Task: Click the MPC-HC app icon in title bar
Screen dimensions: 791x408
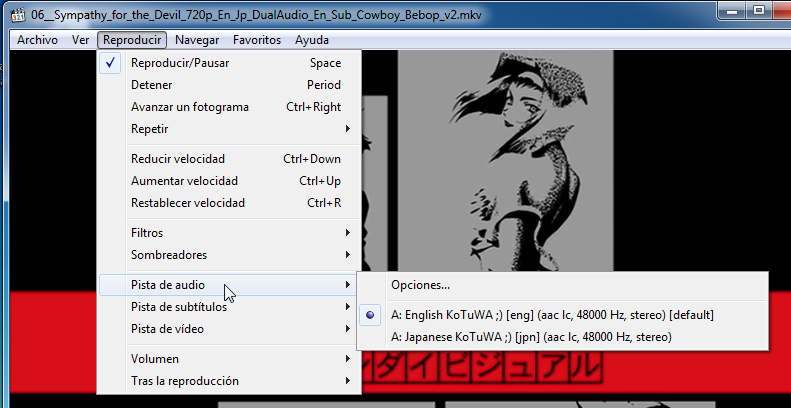Action: (18, 15)
